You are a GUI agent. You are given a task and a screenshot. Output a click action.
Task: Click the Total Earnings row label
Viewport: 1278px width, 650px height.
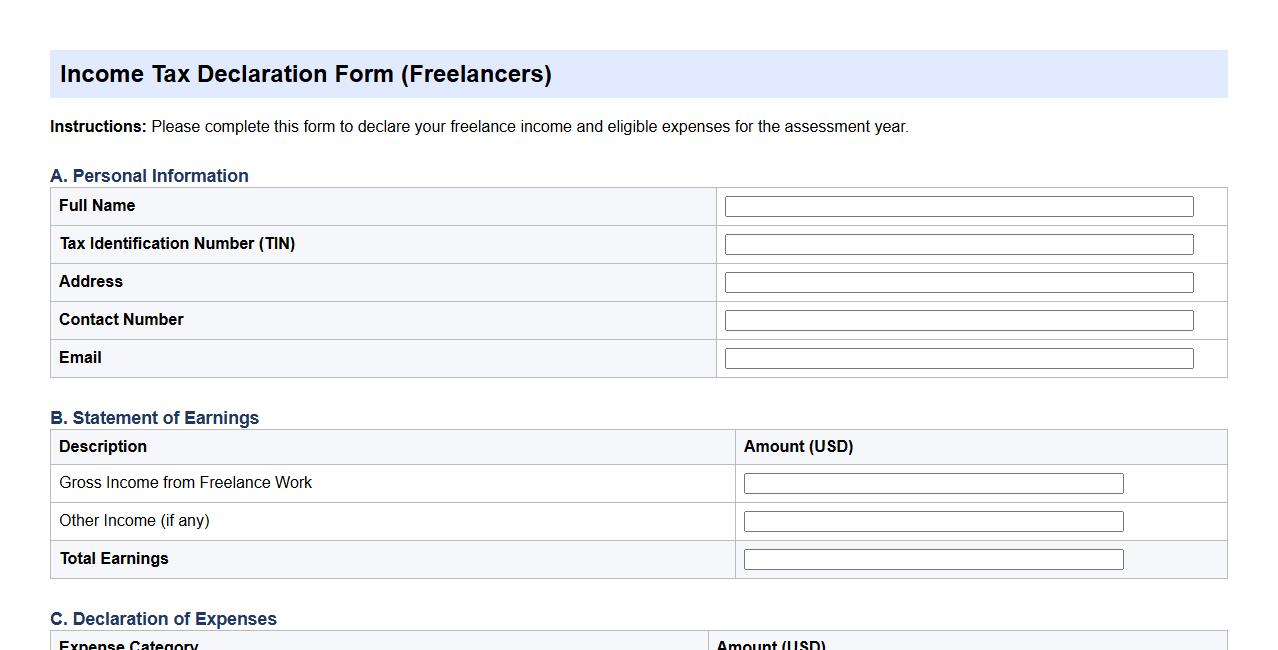113,558
